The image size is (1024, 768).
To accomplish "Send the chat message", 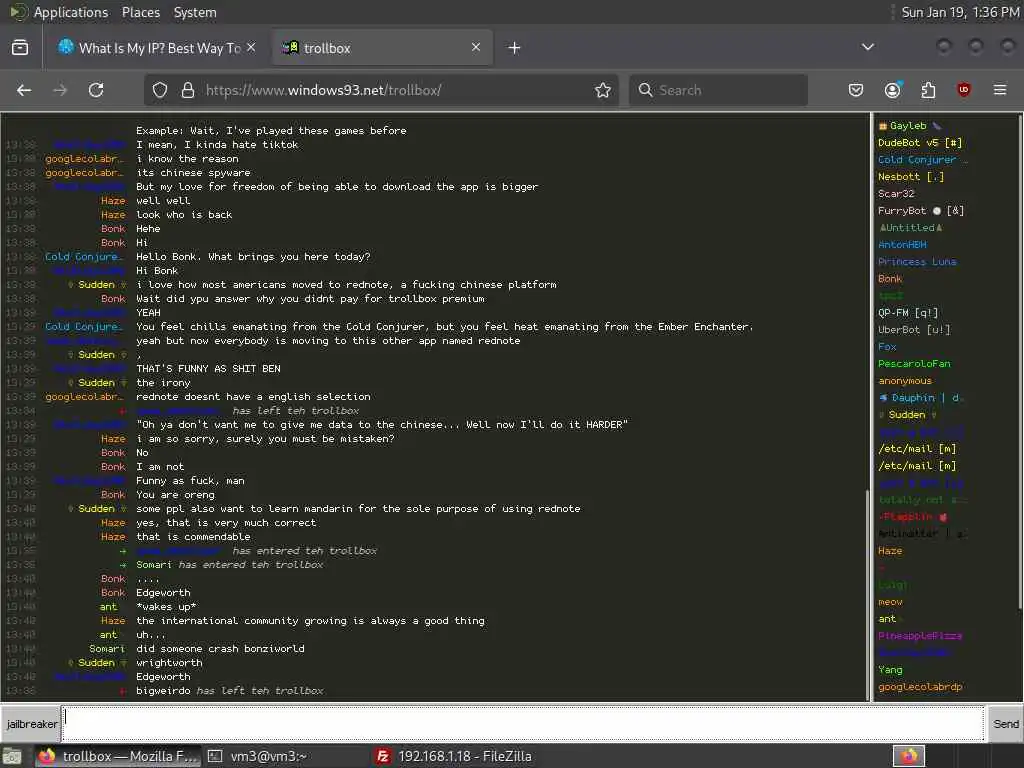I will click(x=1005, y=724).
